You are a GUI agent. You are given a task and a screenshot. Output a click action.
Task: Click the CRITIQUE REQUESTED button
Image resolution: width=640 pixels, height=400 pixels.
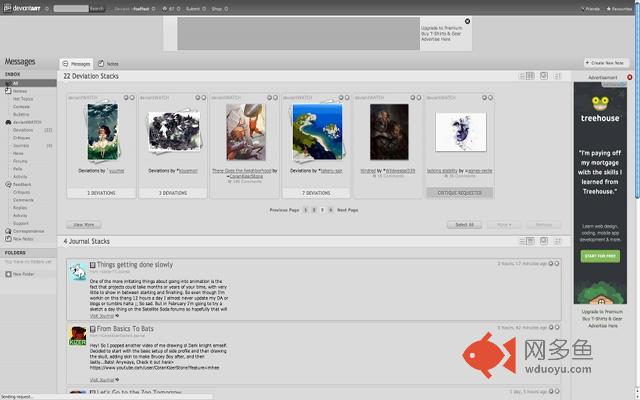click(x=460, y=193)
